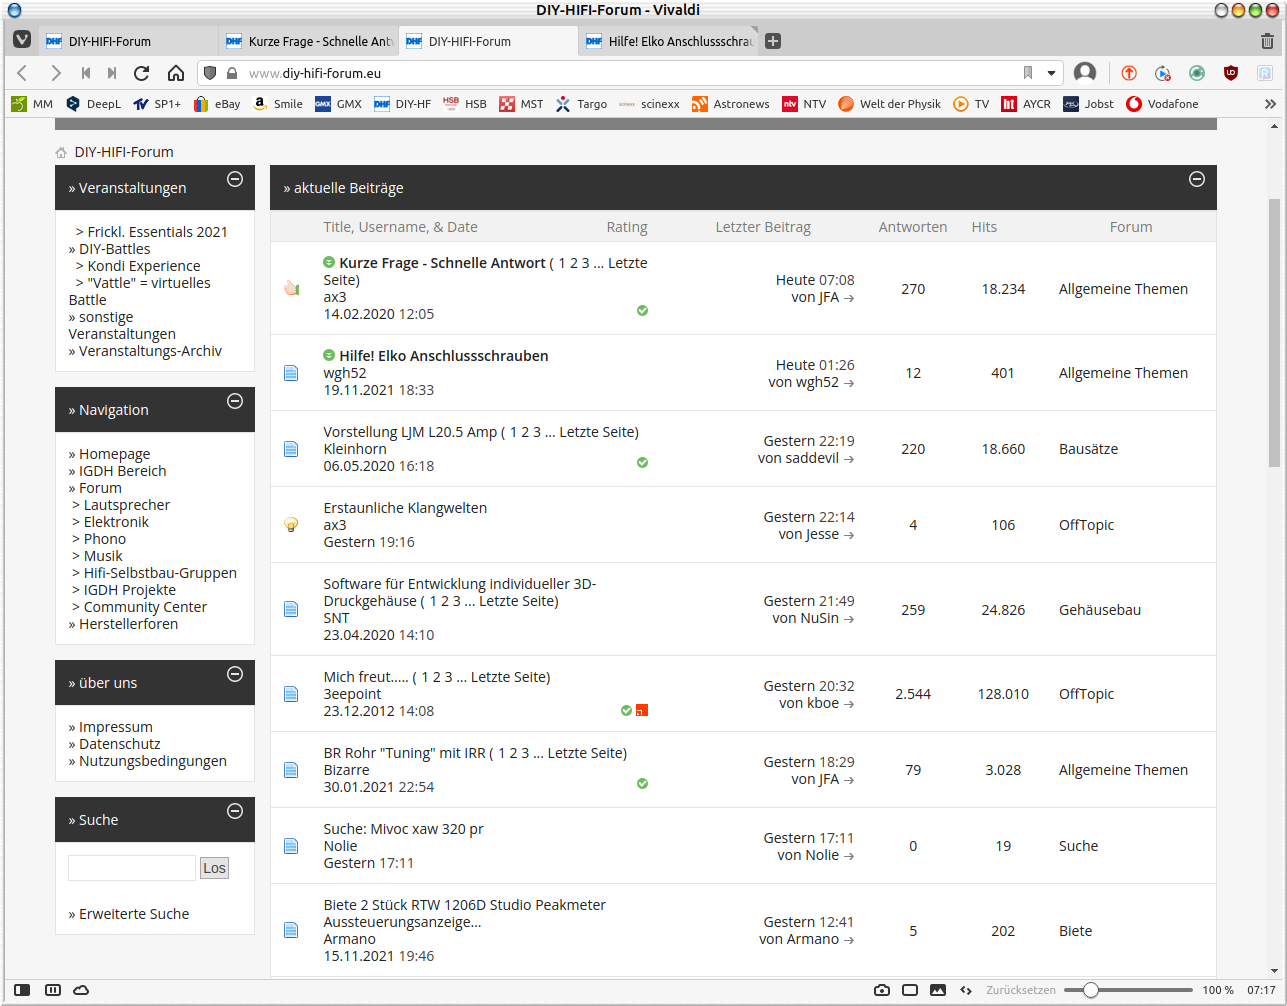Switch to 'Hilfe! Elko Anschlussschrauben' tab
Image resolution: width=1287 pixels, height=1006 pixels.
tap(670, 41)
